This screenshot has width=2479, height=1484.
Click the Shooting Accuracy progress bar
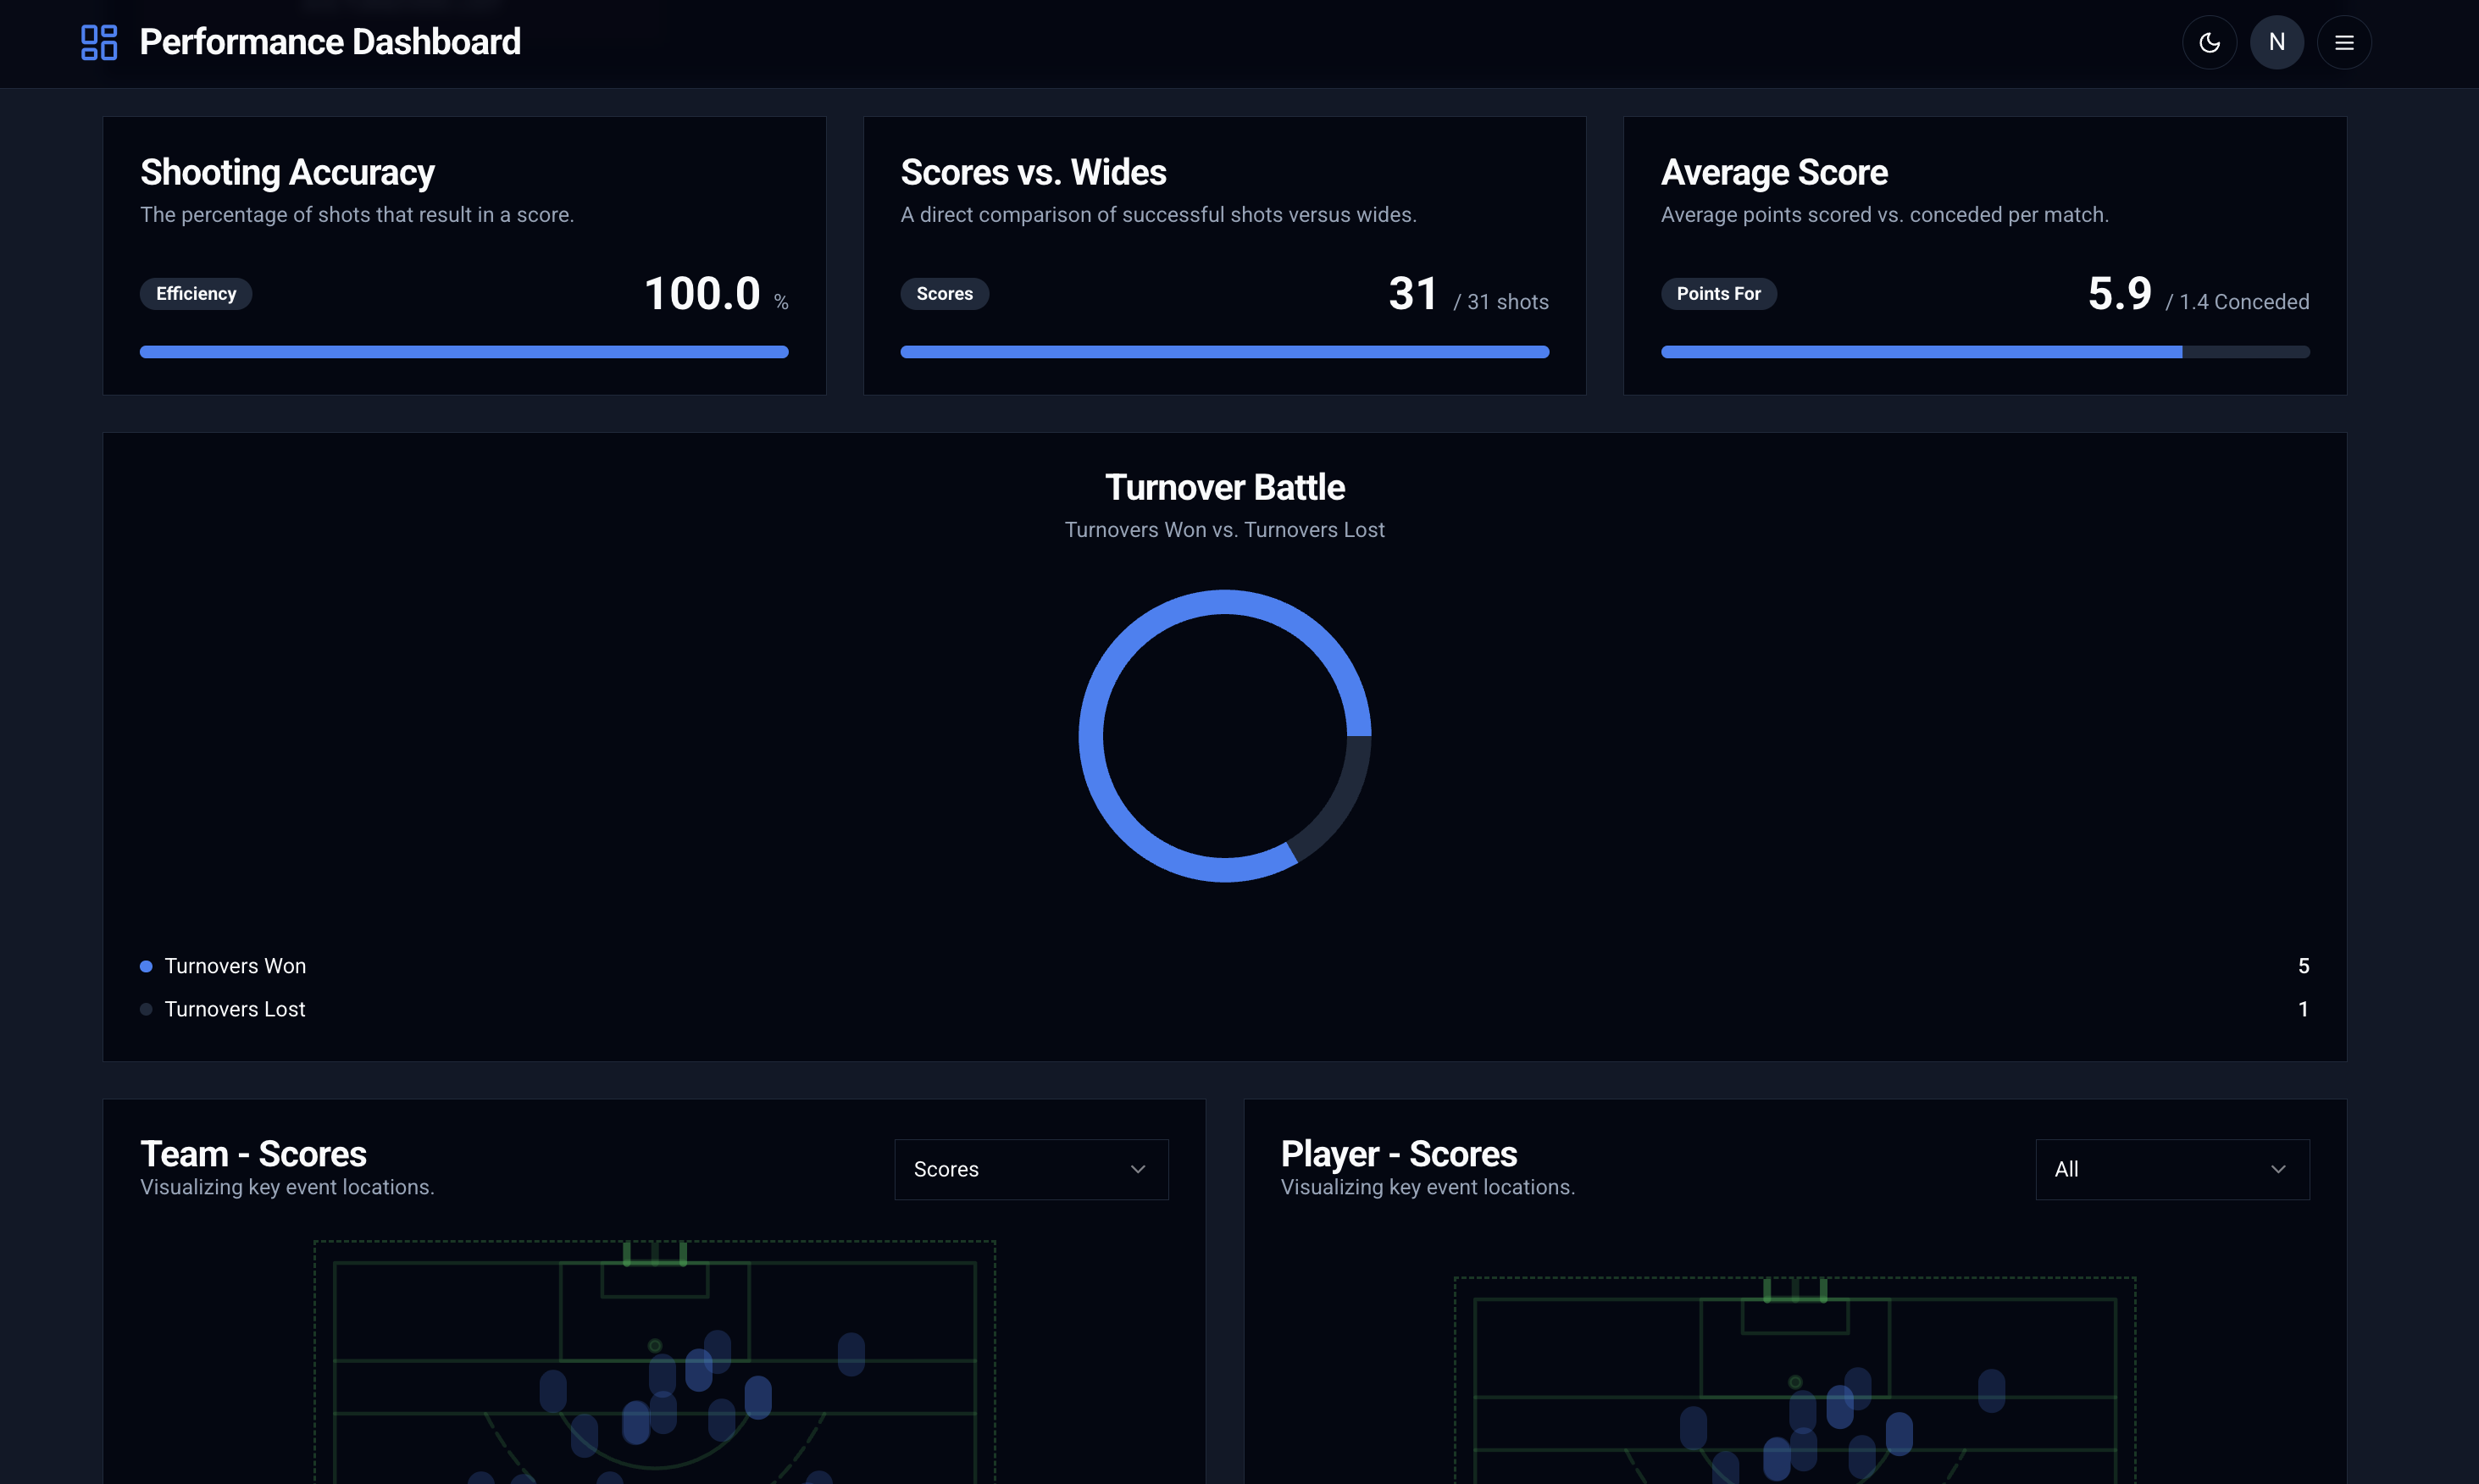tap(464, 352)
